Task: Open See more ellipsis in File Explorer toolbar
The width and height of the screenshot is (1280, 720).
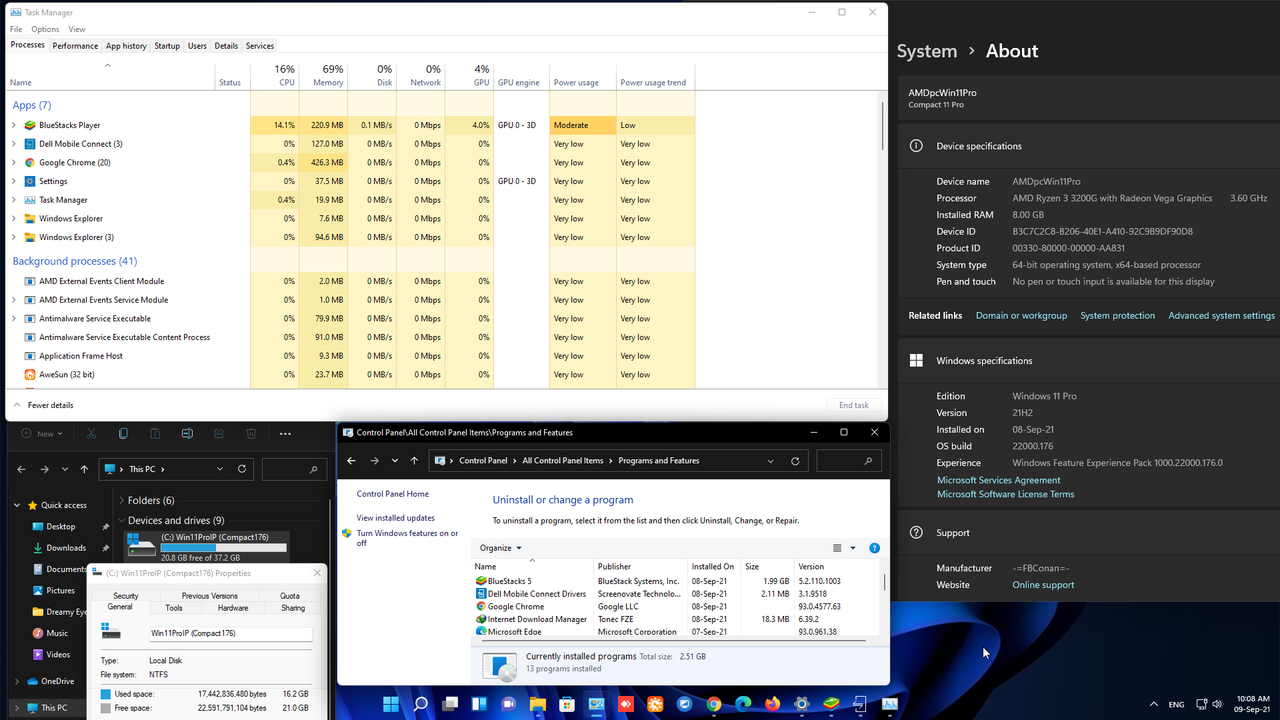Action: [285, 434]
